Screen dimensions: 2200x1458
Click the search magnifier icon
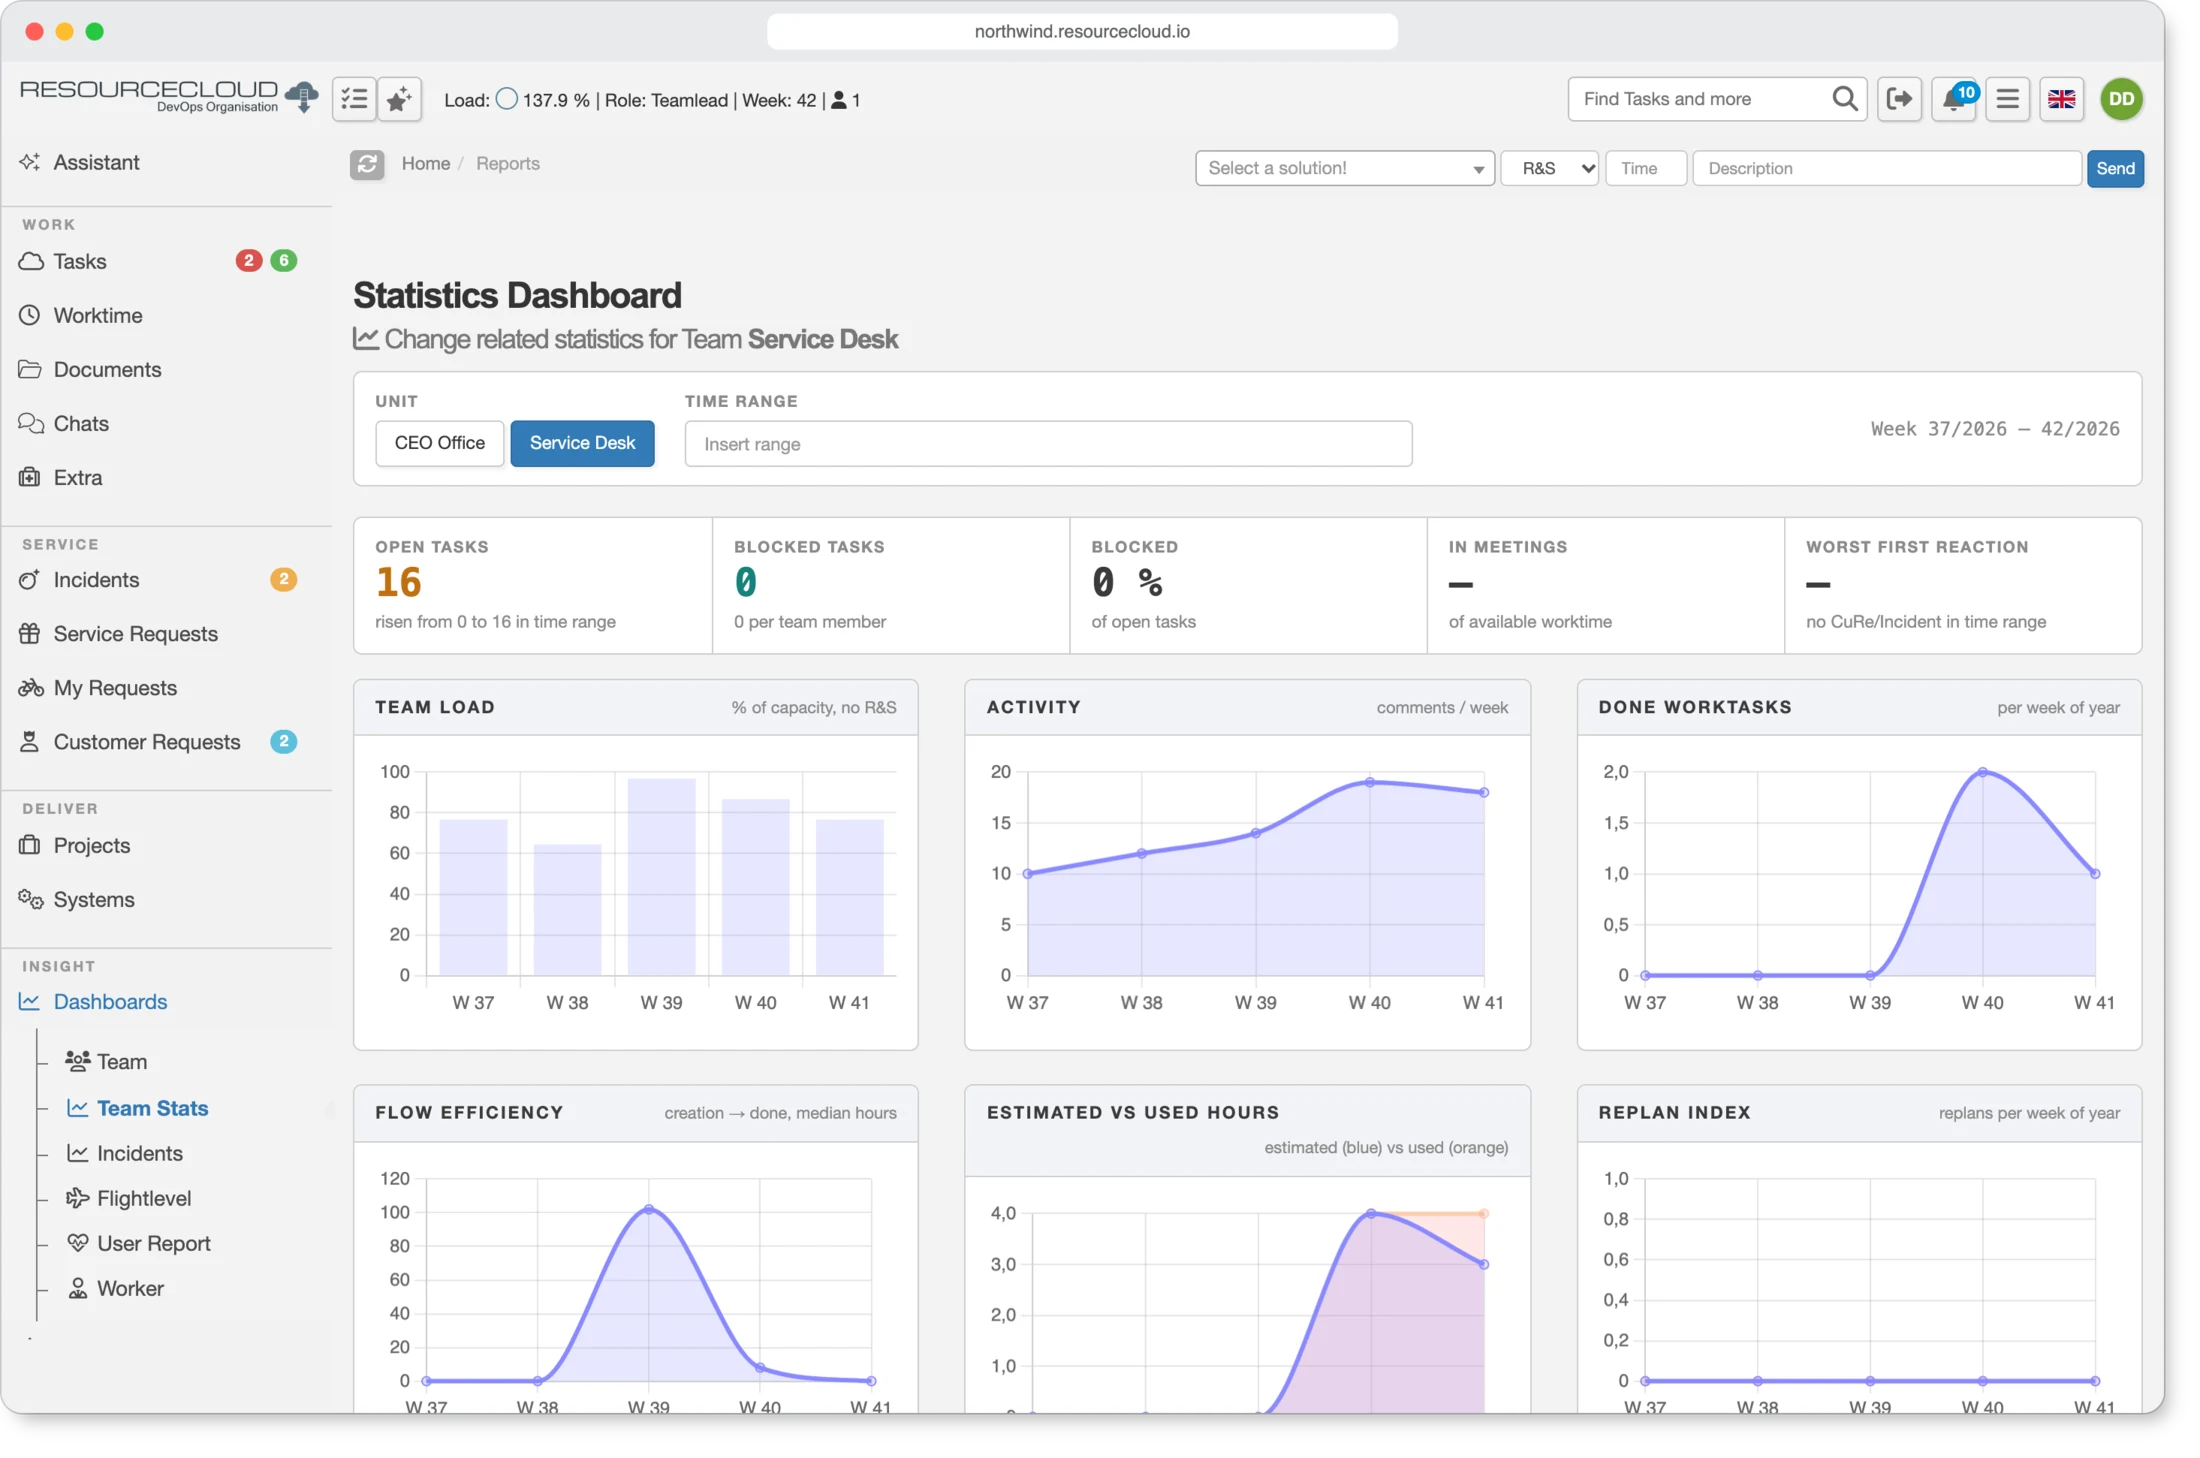[1844, 99]
